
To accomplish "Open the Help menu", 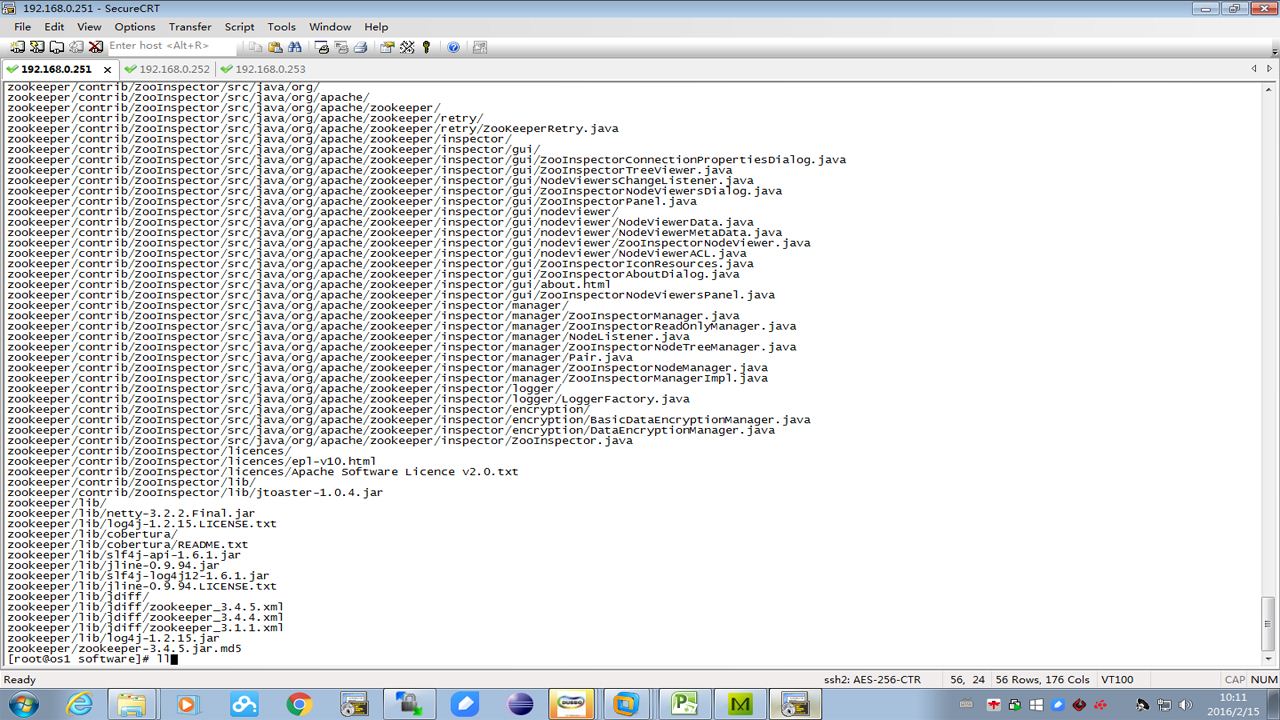I will (x=376, y=27).
